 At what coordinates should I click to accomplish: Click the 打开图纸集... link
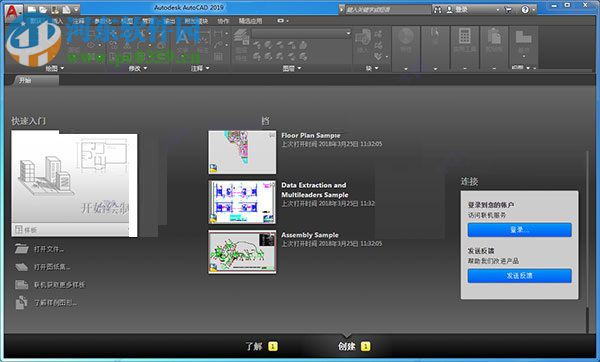[x=52, y=267]
